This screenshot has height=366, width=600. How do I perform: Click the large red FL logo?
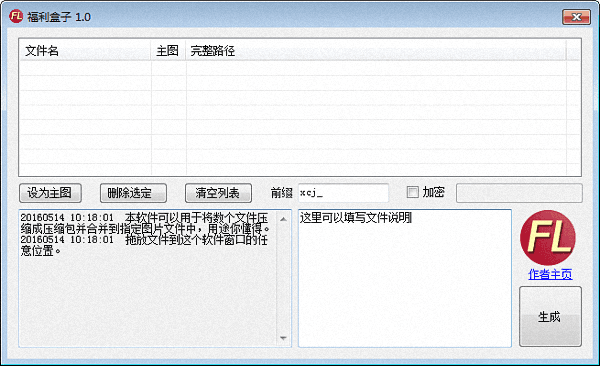coord(548,237)
